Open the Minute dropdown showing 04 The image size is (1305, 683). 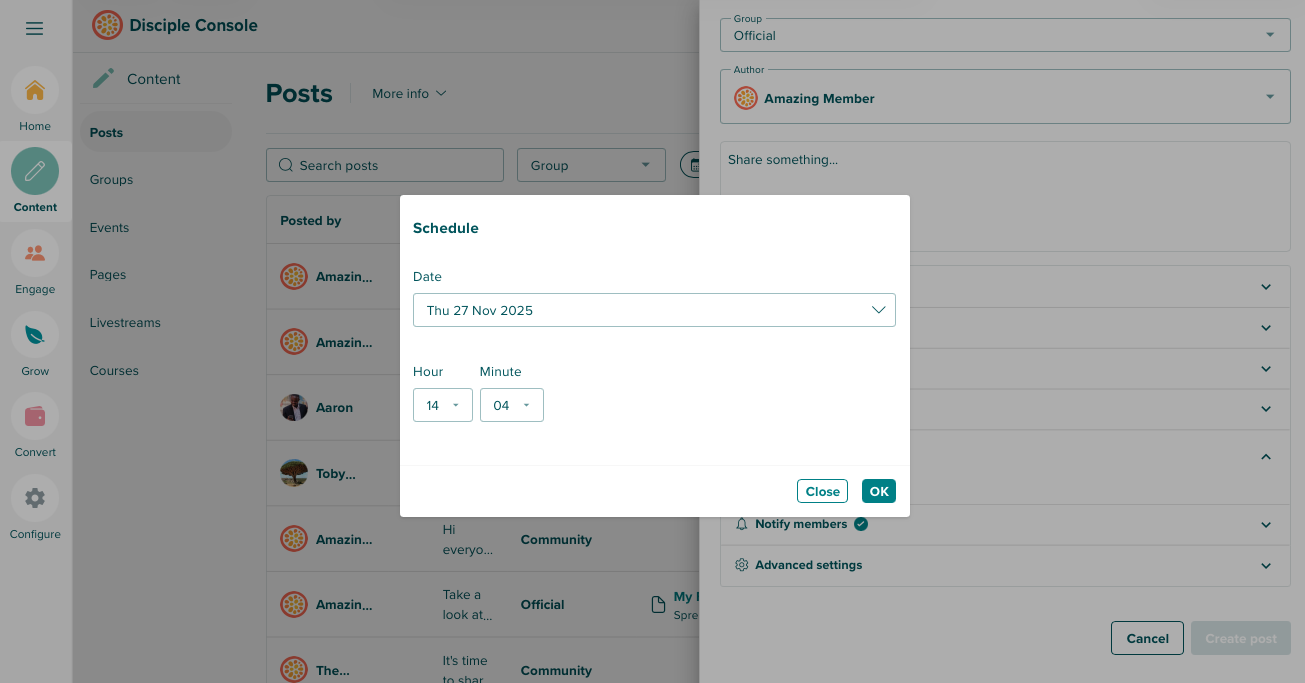pyautogui.click(x=511, y=405)
